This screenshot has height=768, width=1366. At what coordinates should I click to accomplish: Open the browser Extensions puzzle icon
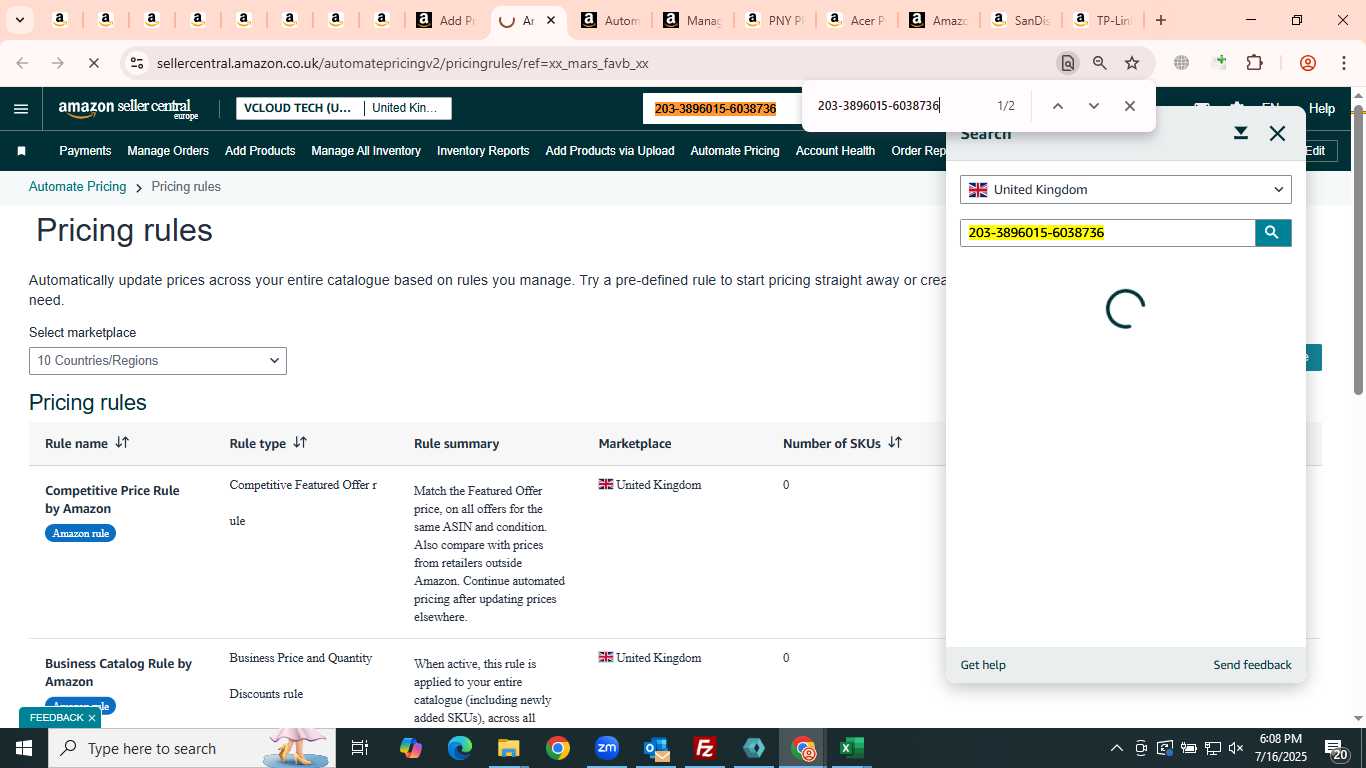click(1254, 63)
